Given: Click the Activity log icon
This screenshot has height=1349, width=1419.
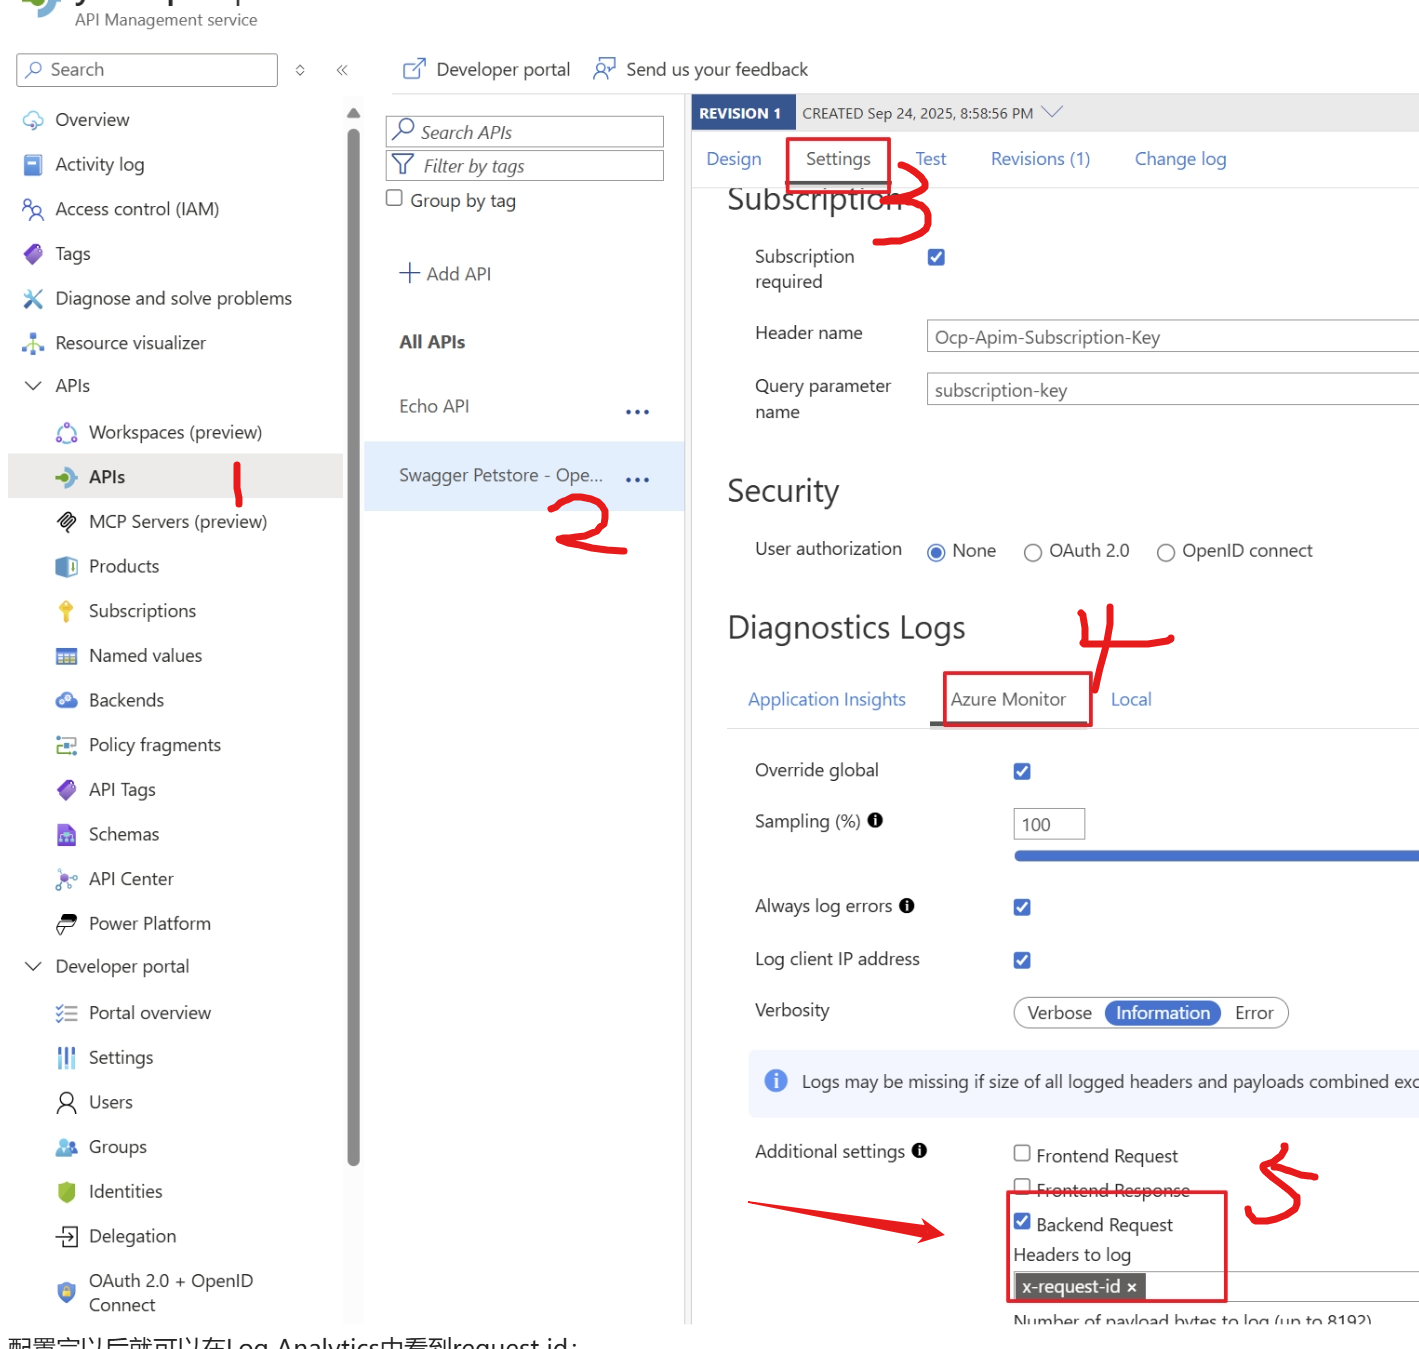Looking at the screenshot, I should 33,165.
